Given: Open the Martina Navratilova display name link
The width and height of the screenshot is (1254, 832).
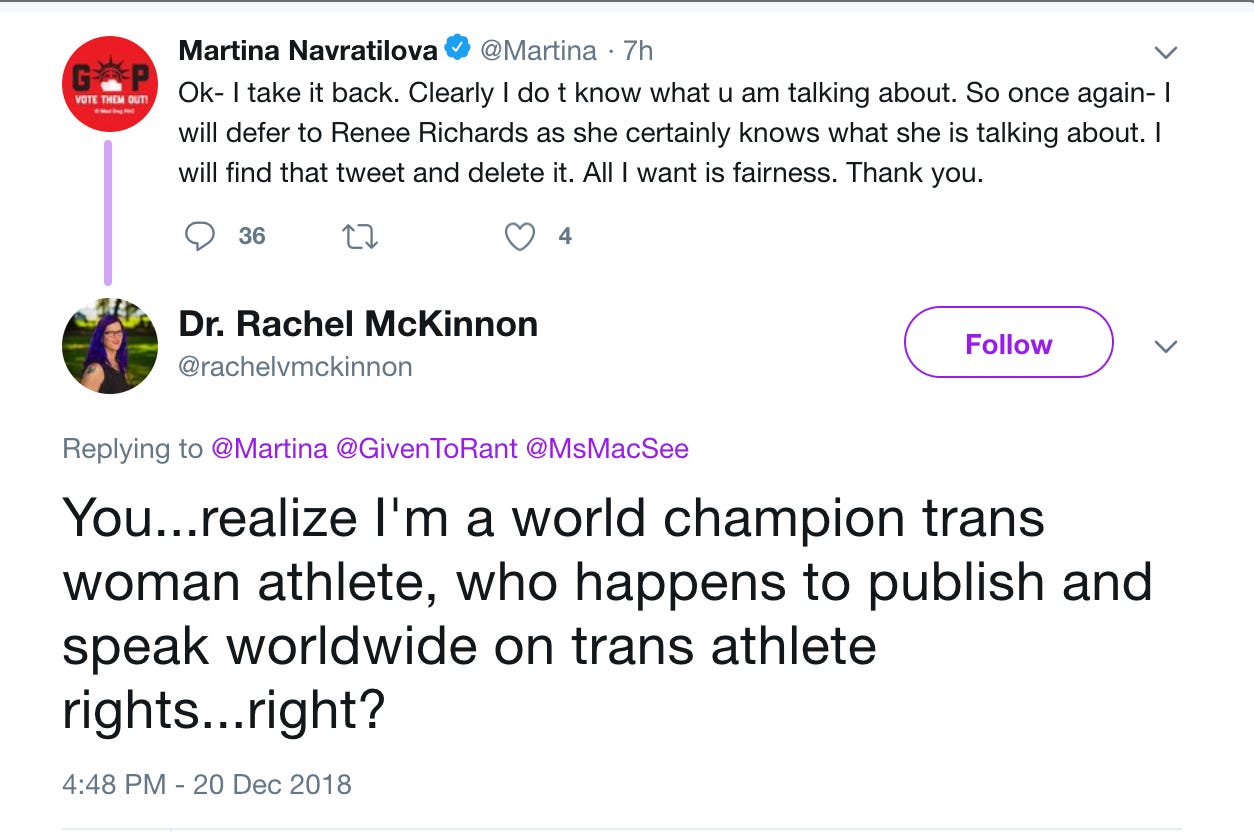Looking at the screenshot, I should (x=308, y=49).
